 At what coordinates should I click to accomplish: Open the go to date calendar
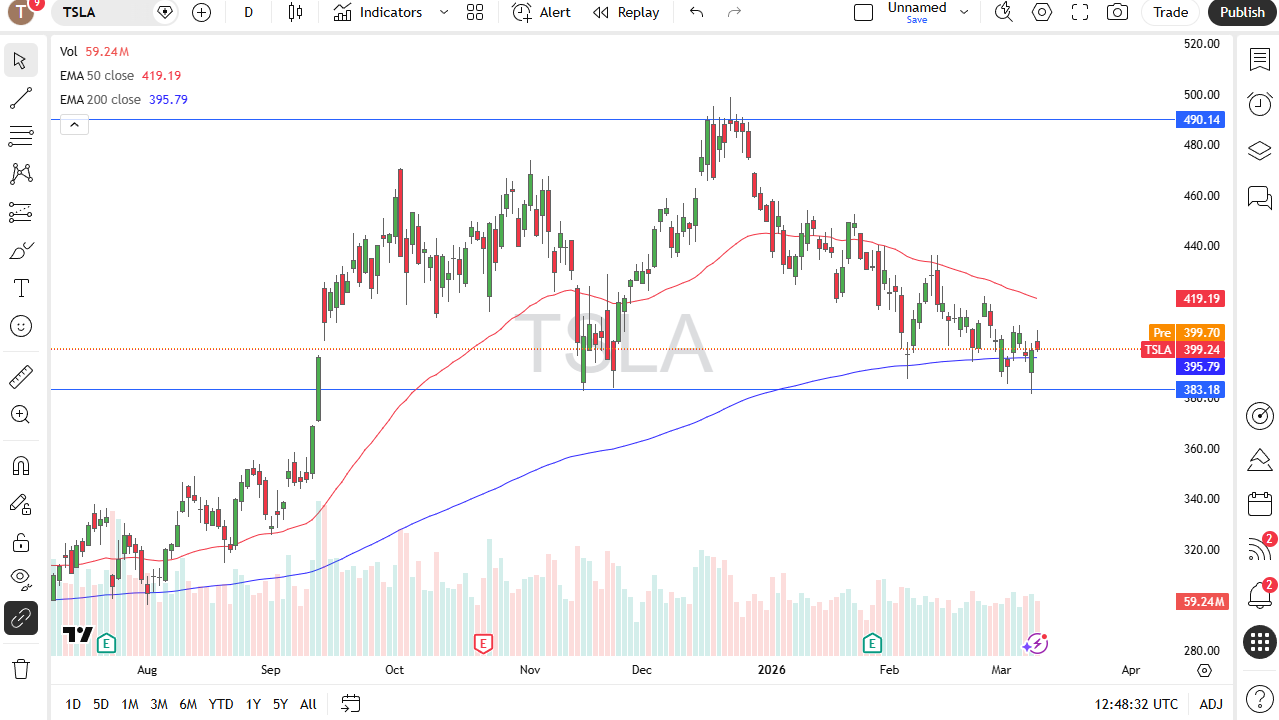pos(350,704)
